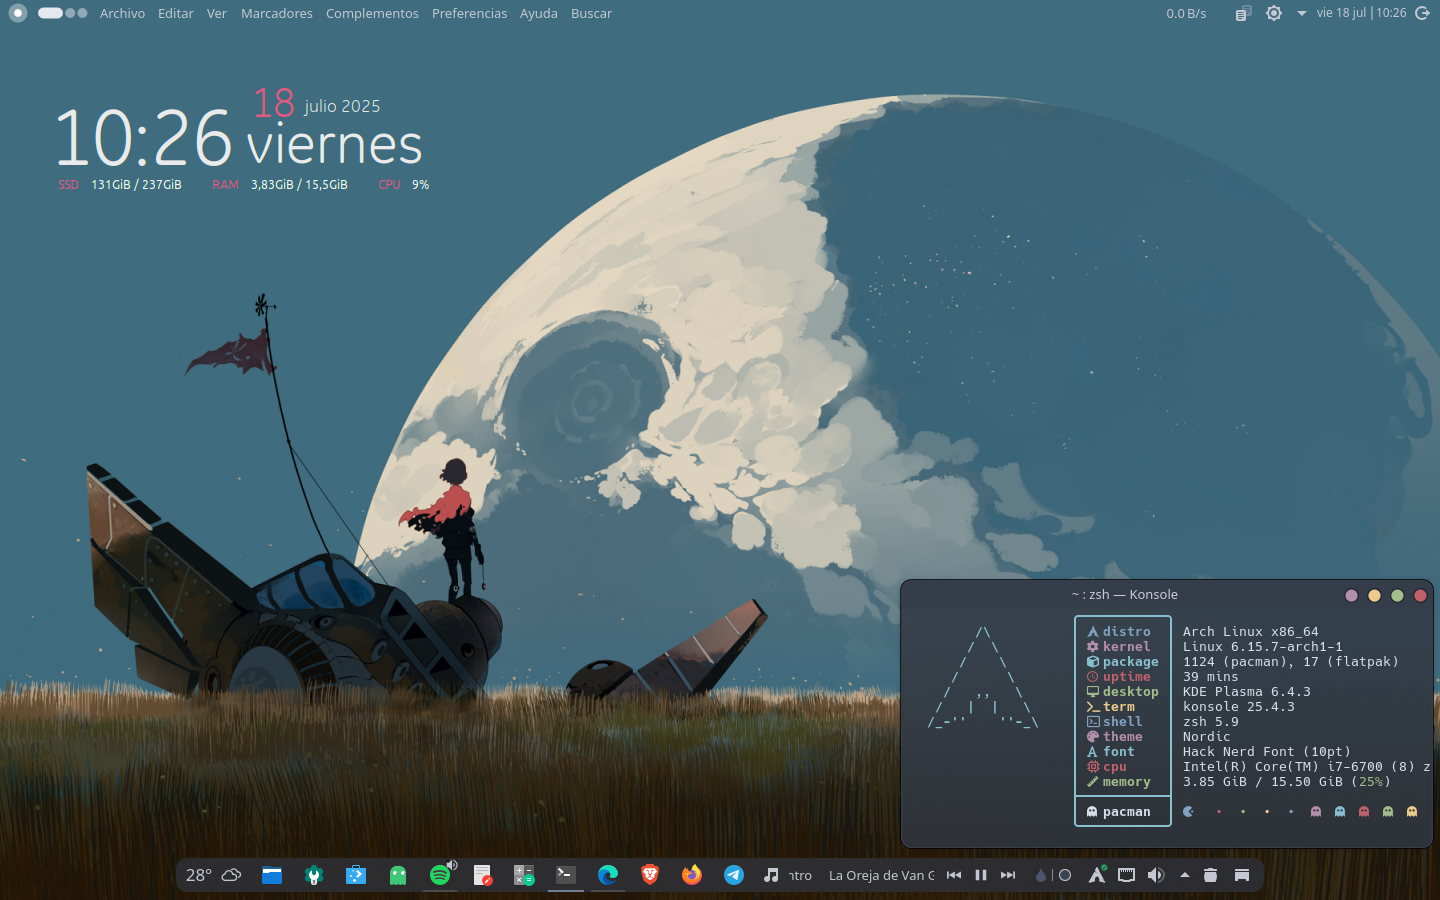Open the Editar menu
Viewport: 1440px width, 900px height.
(x=175, y=13)
